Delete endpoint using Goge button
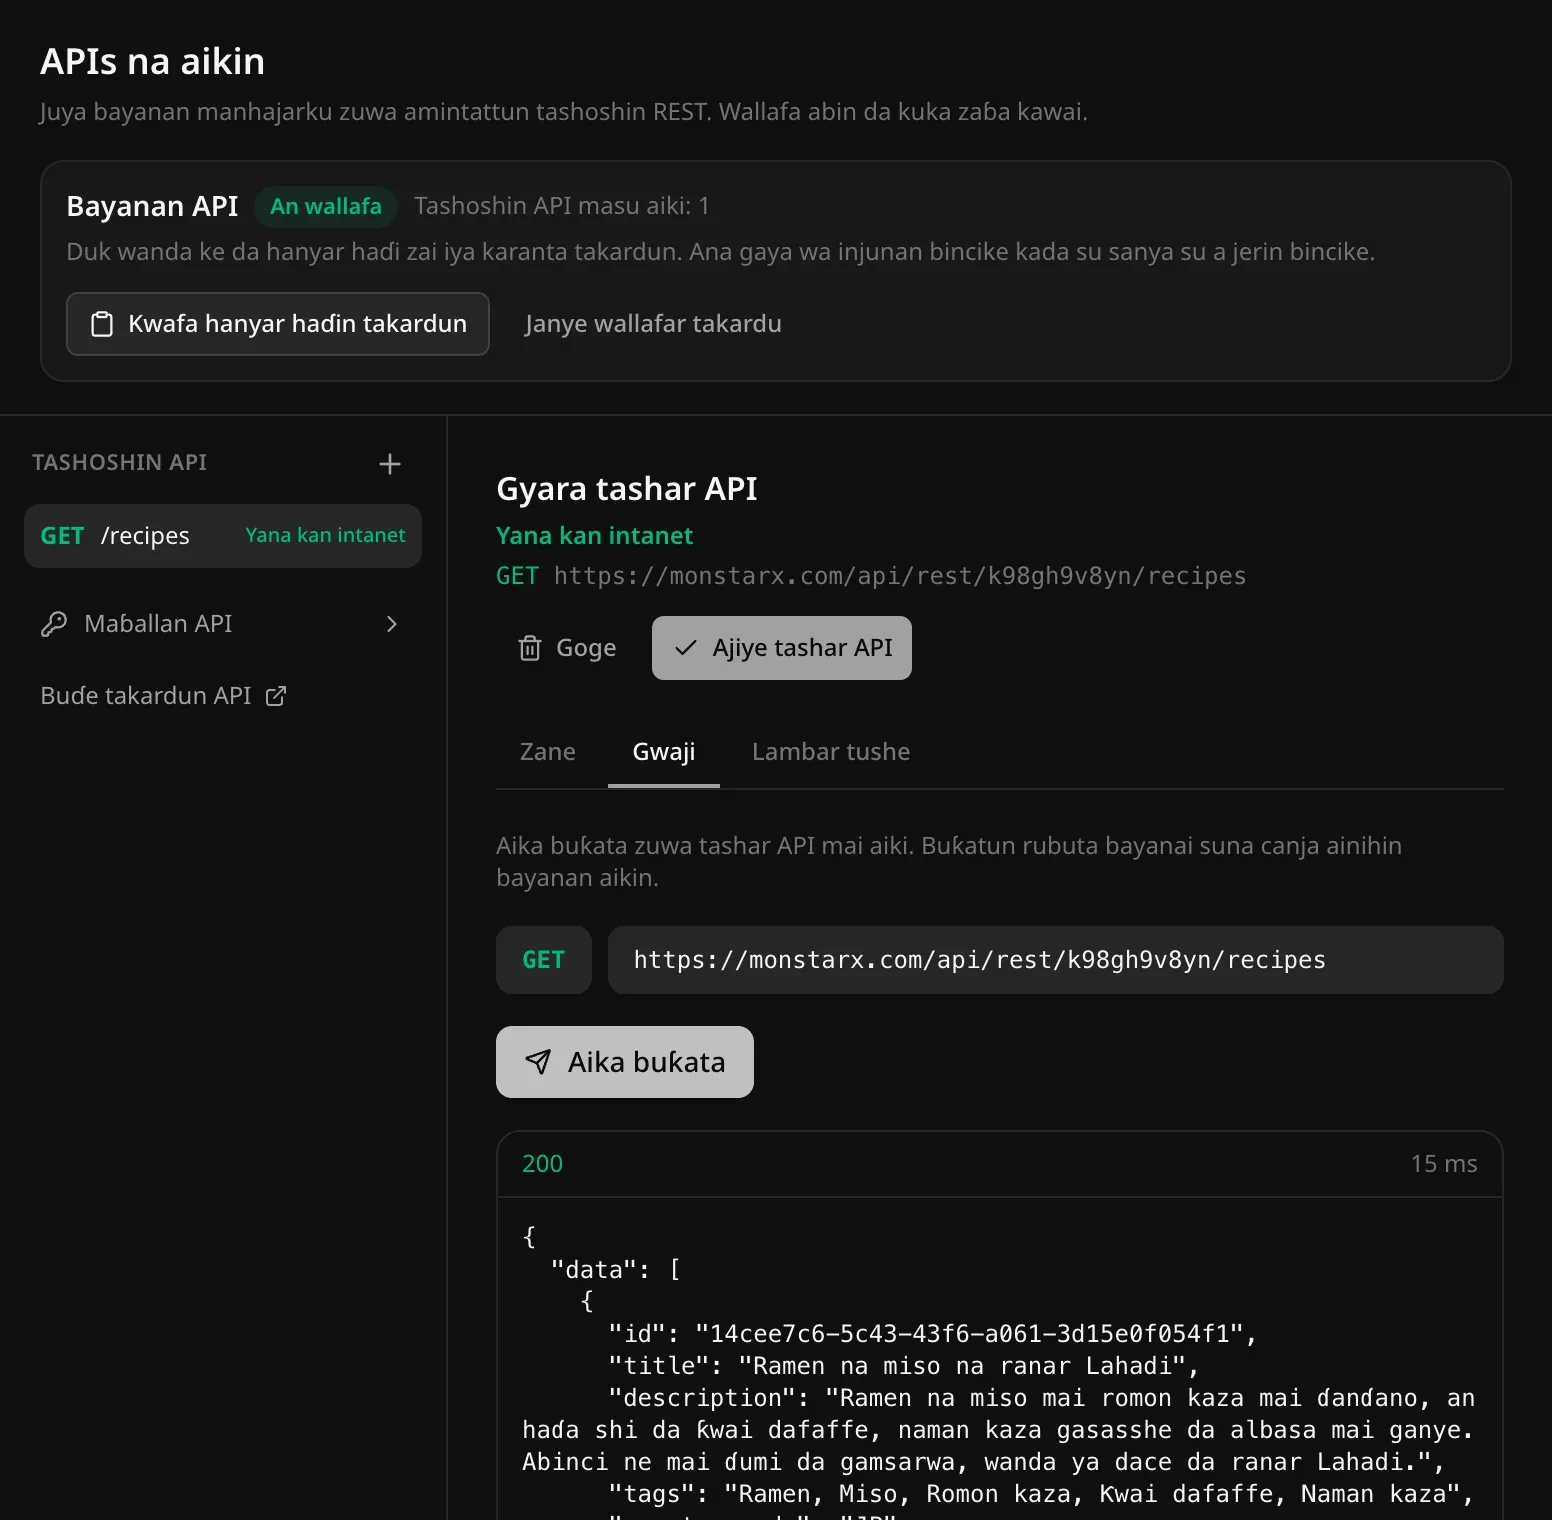The width and height of the screenshot is (1552, 1520). (x=568, y=648)
